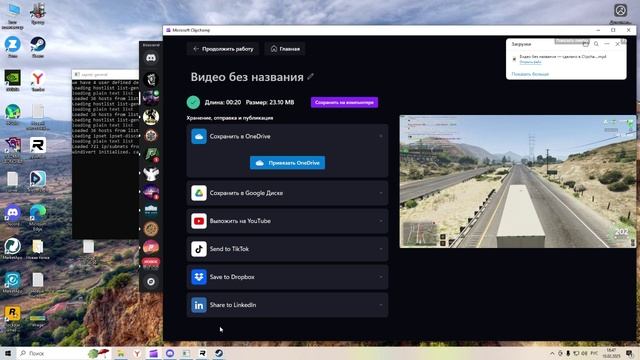
Task: Show hidden system tray icons arrow
Action: [552, 353]
